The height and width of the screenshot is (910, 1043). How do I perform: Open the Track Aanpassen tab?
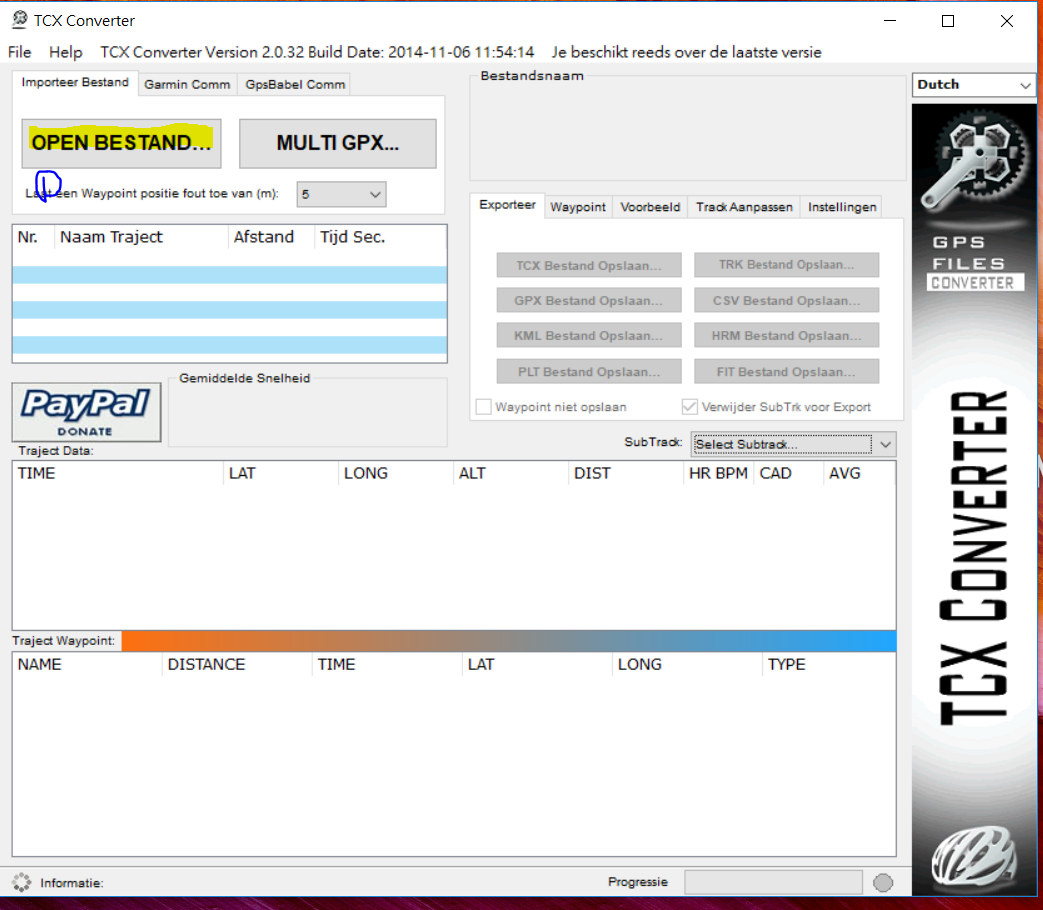tap(744, 207)
